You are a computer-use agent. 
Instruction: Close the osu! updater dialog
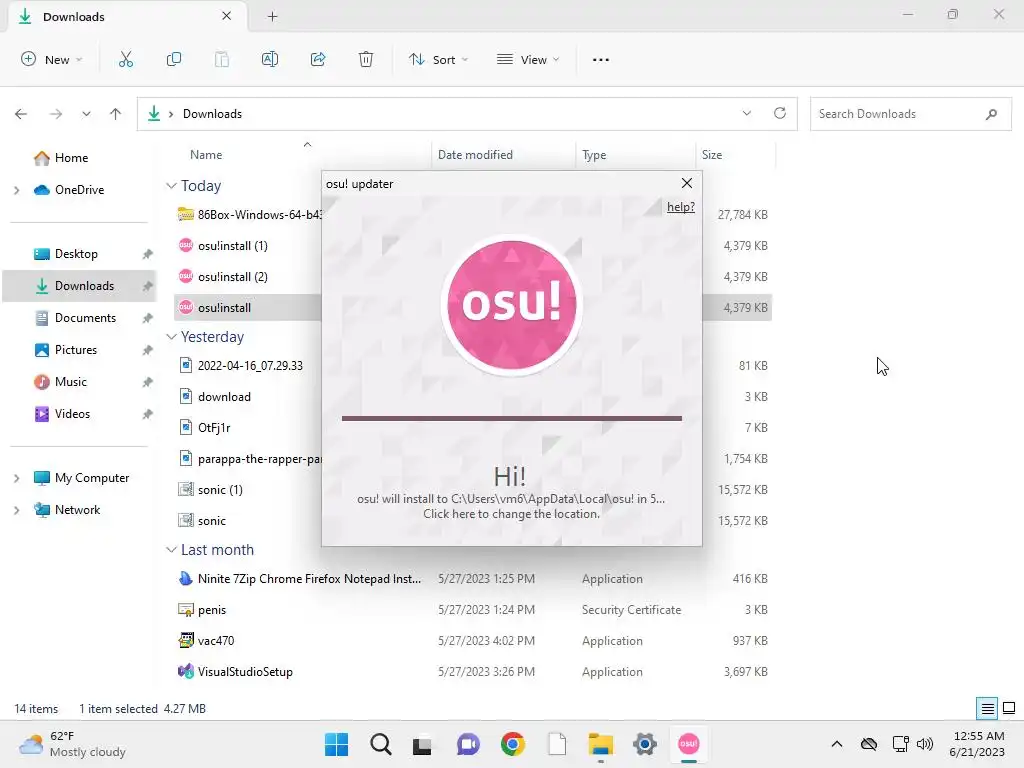686,183
